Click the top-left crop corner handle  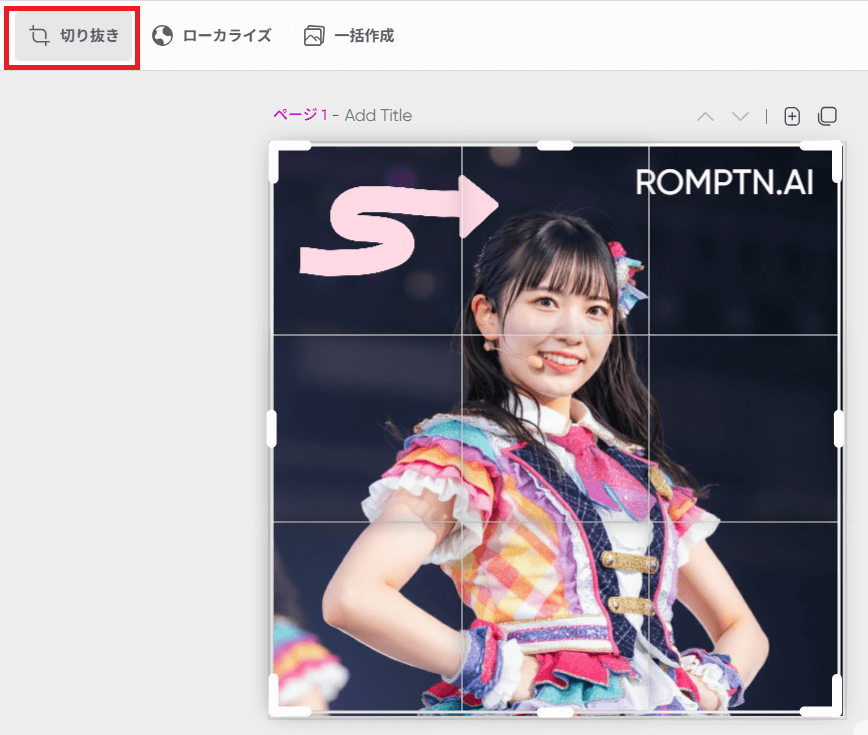point(277,150)
